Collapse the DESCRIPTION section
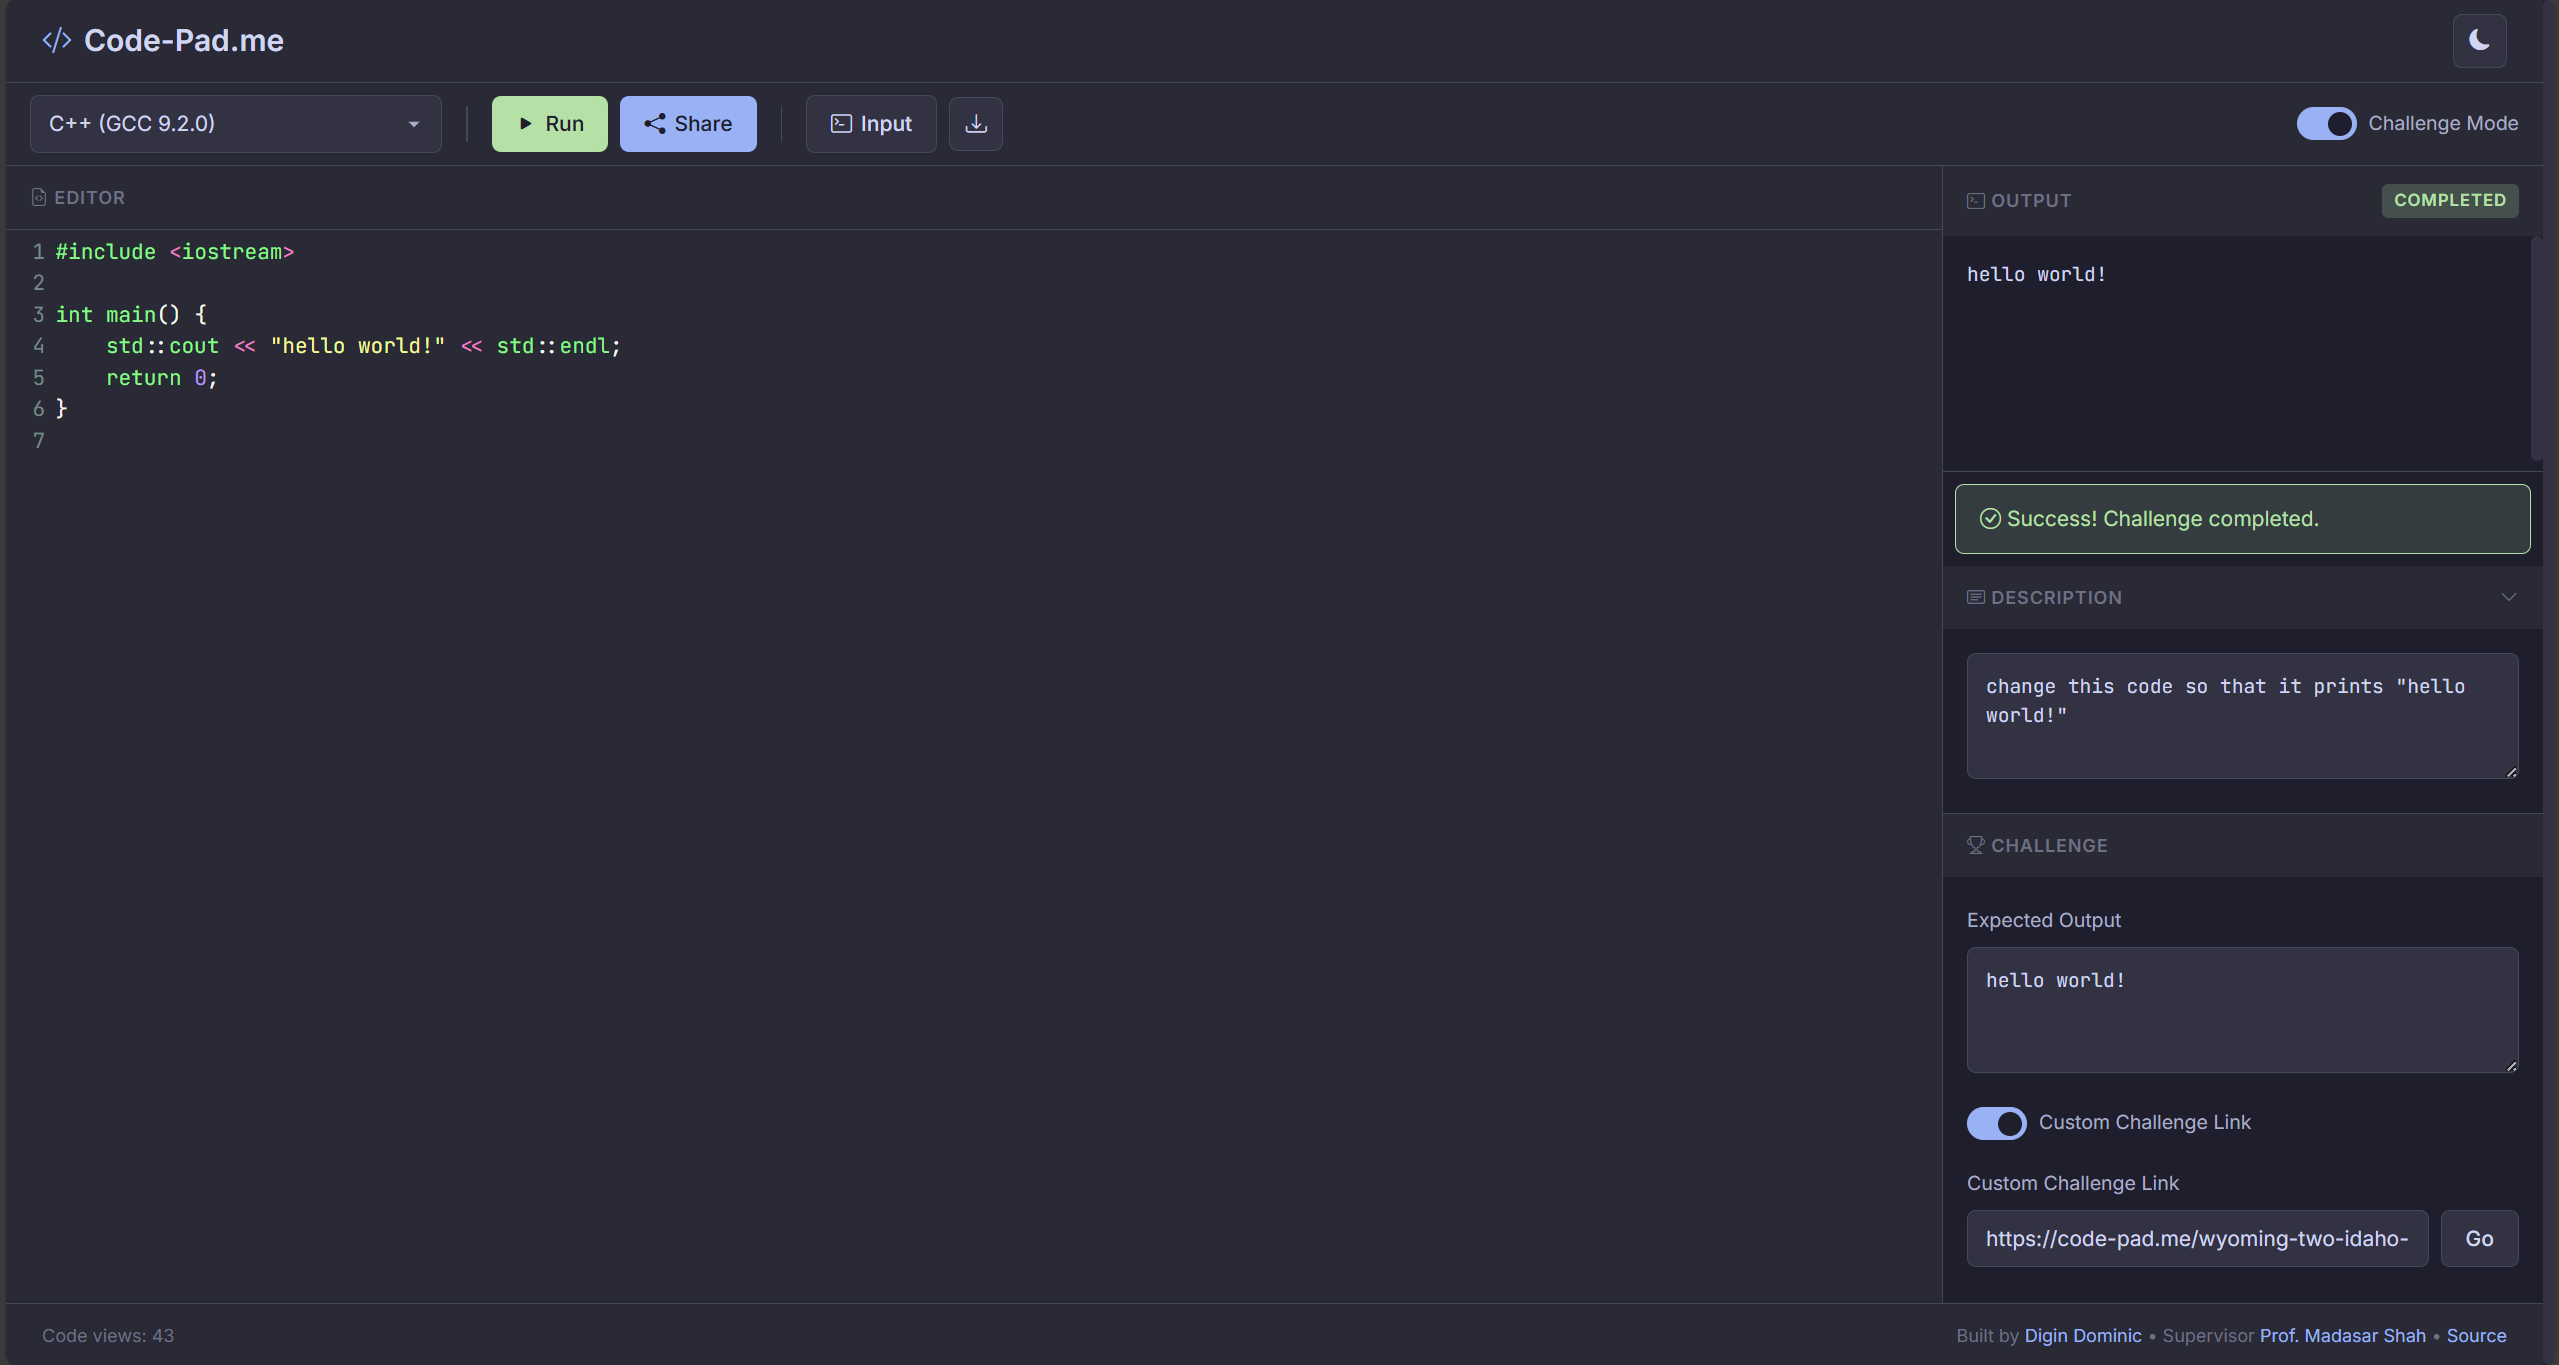The image size is (2559, 1365). pyautogui.click(x=2509, y=597)
